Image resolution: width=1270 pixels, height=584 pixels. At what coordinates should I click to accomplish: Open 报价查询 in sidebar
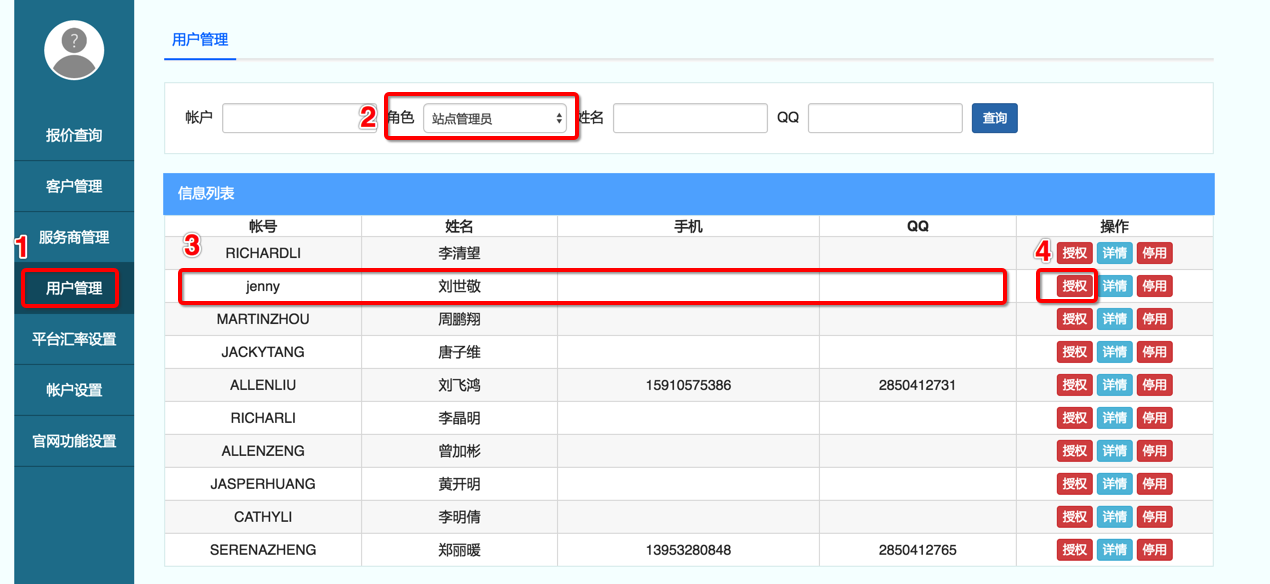click(74, 135)
